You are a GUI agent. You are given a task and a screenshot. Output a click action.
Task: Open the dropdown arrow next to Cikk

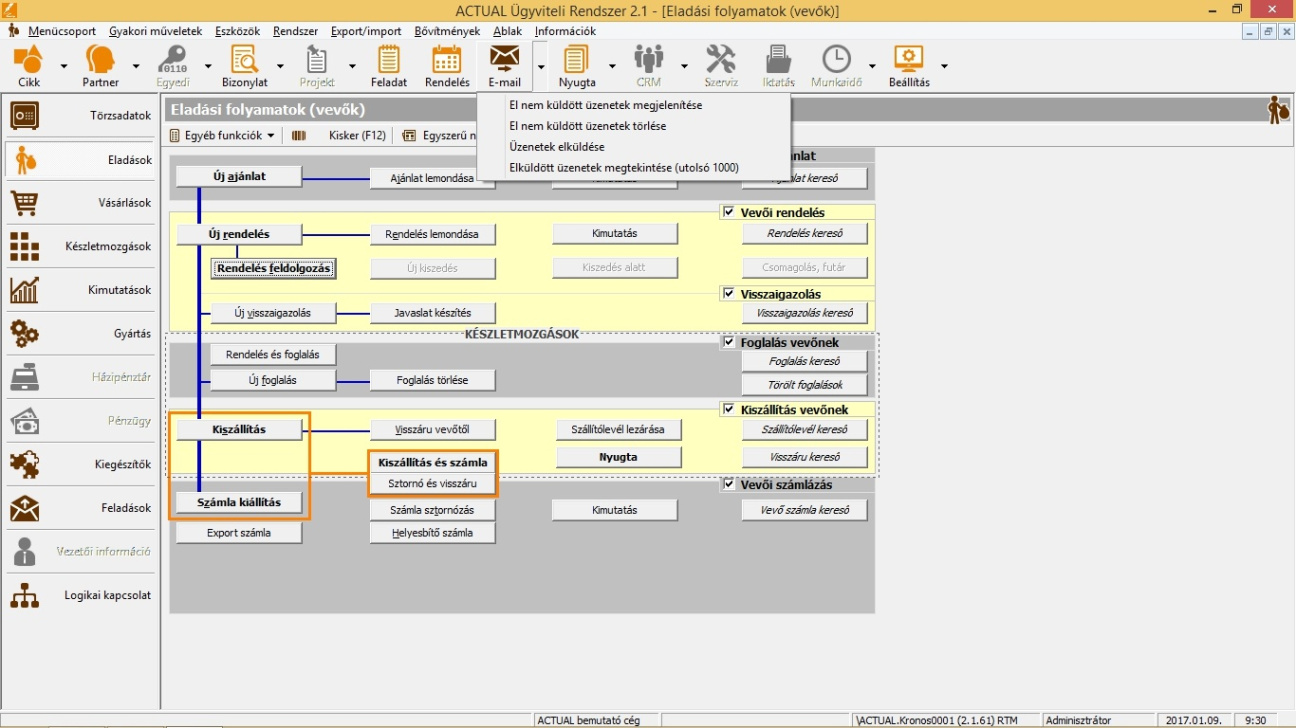[64, 67]
